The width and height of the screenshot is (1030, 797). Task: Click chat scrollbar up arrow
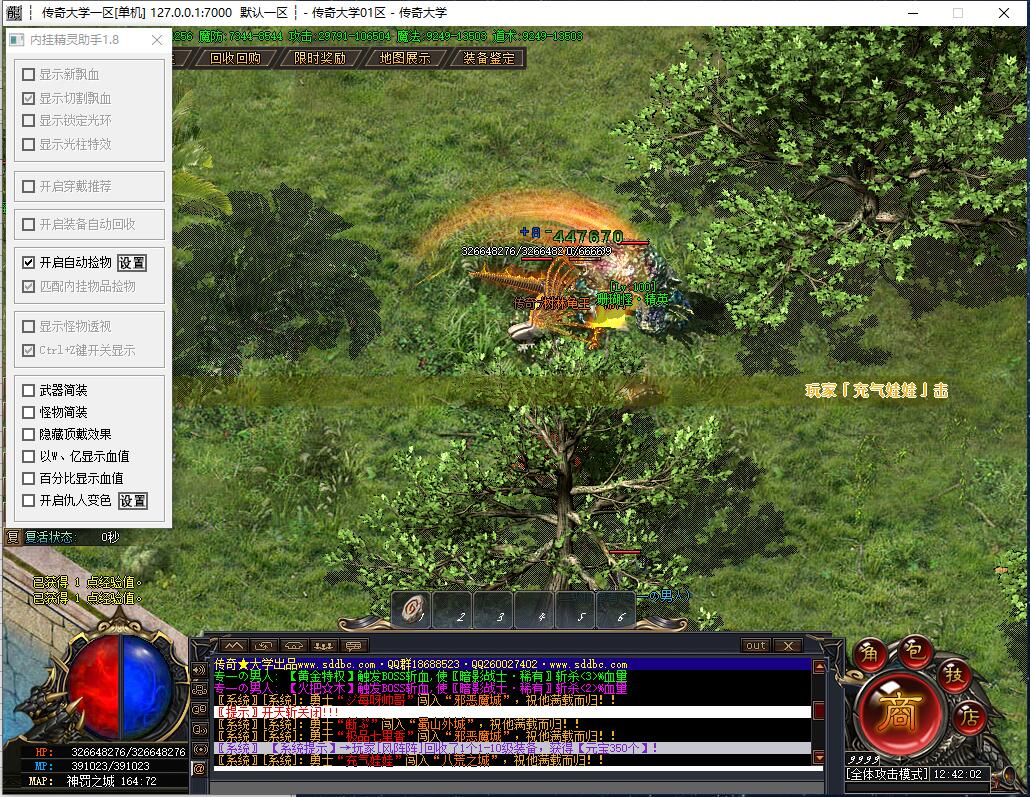pyautogui.click(x=818, y=666)
